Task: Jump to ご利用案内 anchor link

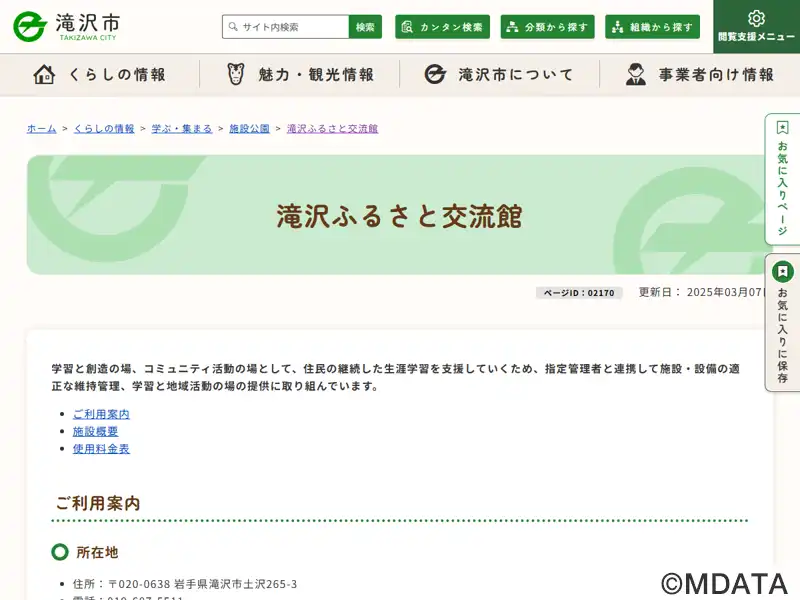Action: 101,414
